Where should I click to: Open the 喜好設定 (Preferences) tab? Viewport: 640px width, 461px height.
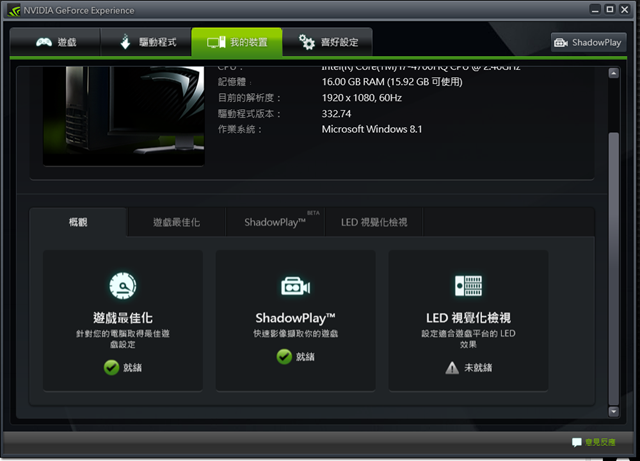[327, 42]
